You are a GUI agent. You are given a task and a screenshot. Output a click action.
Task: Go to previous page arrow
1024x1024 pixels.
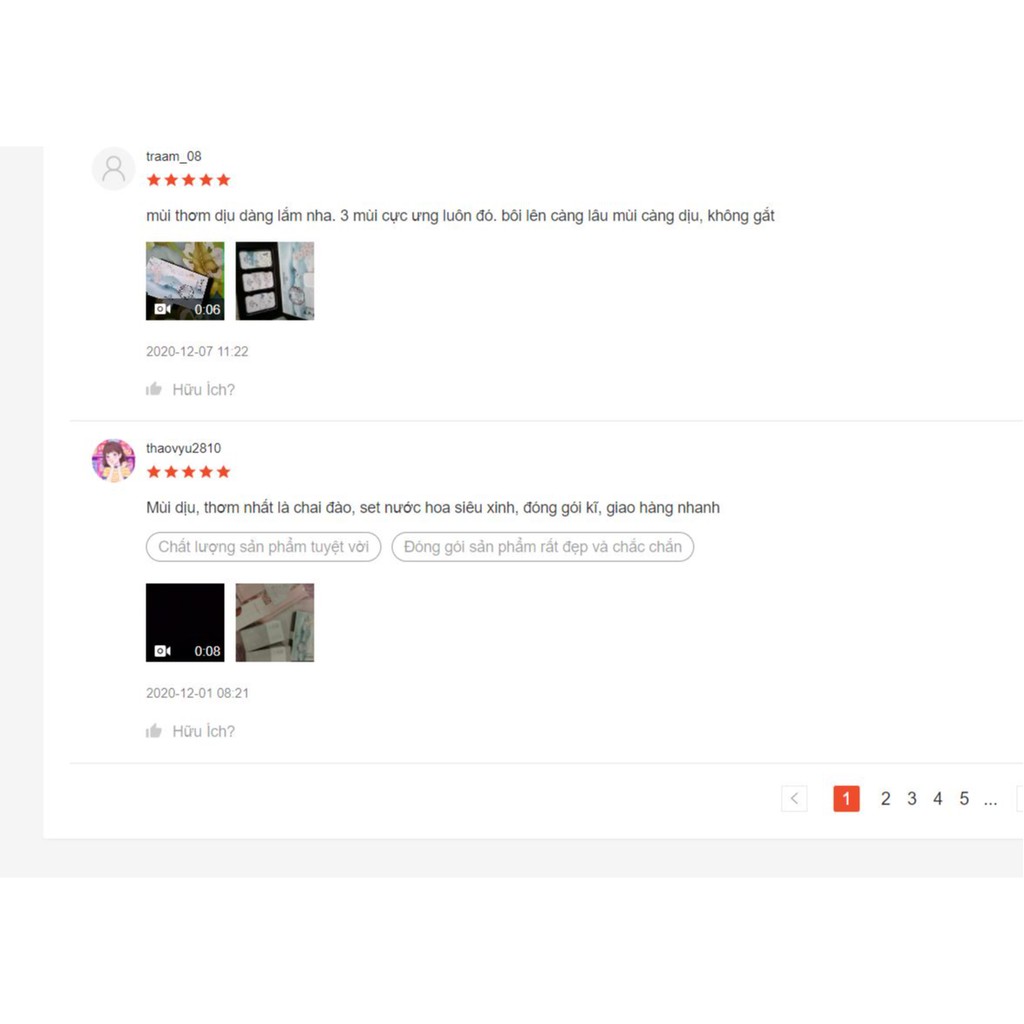(x=794, y=798)
